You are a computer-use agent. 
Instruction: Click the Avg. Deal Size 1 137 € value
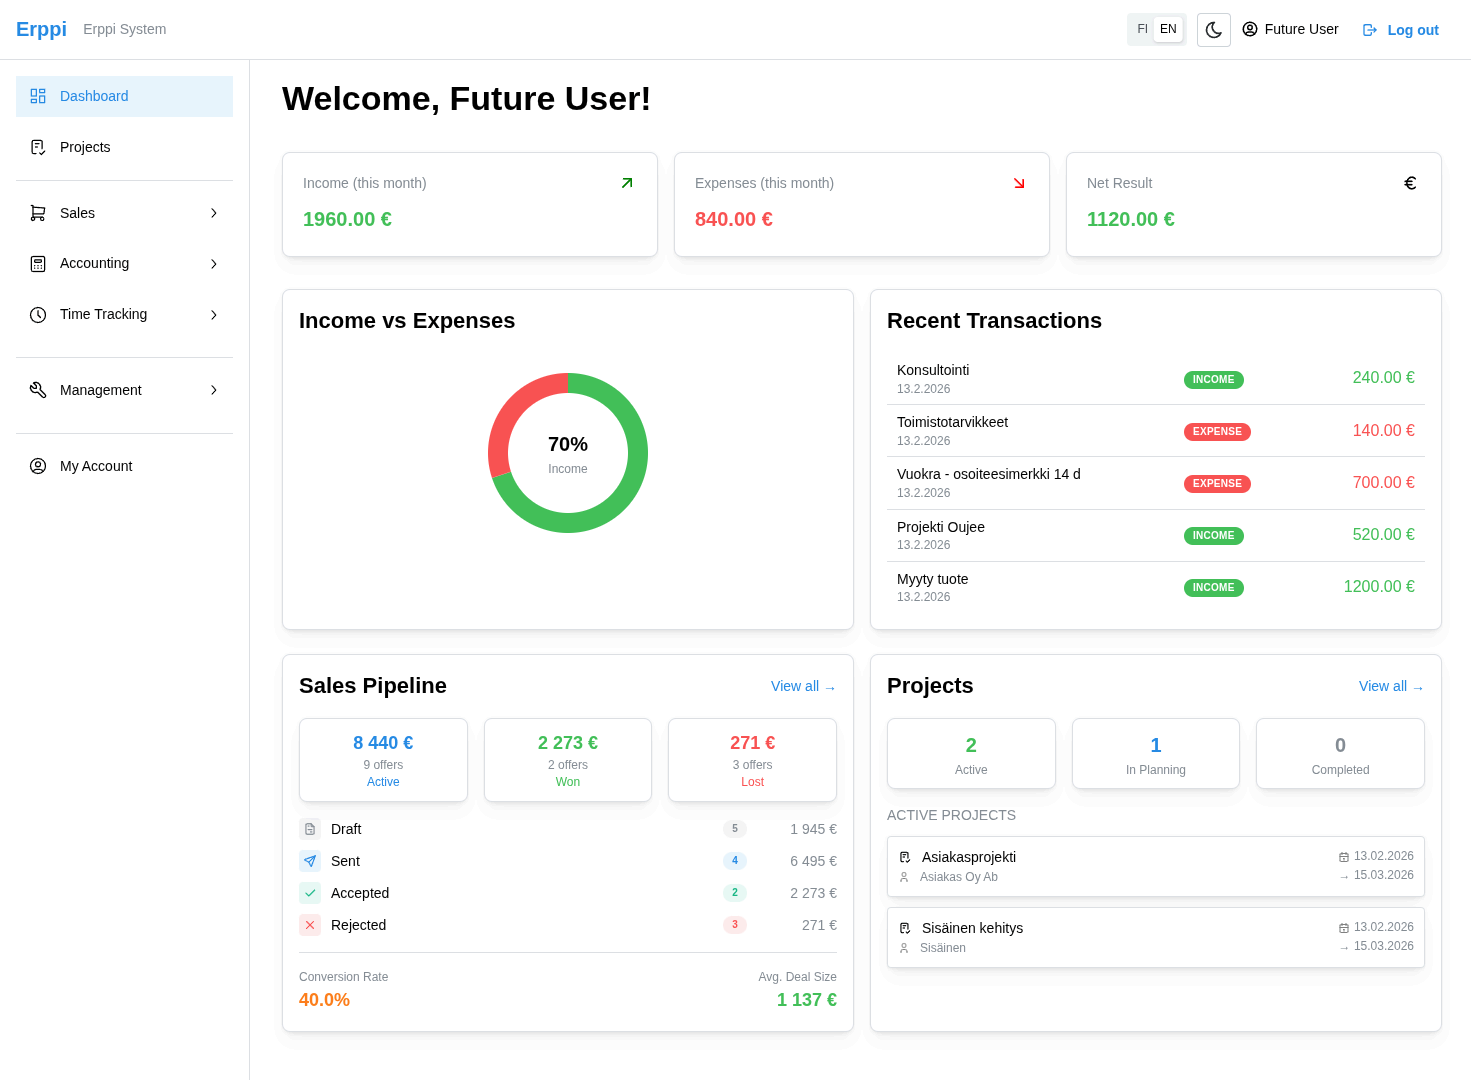pos(807,1000)
